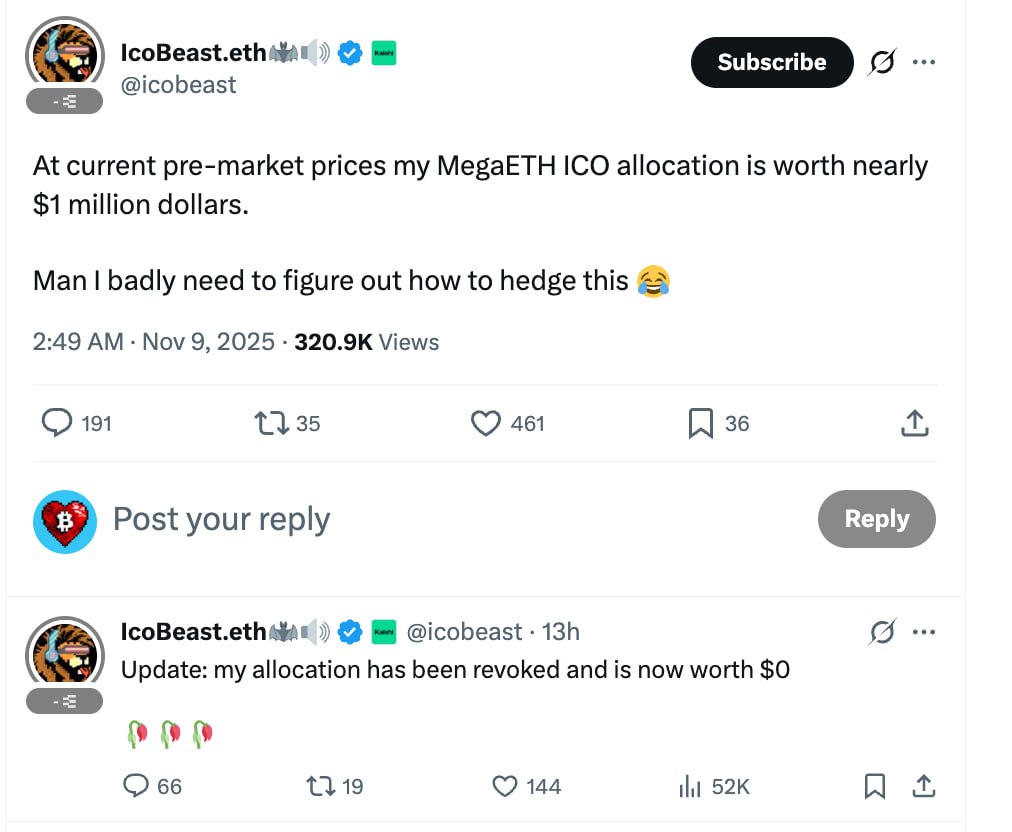This screenshot has height=832, width=1012.
Task: Repost the update post with 19 reposts
Action: click(322, 787)
